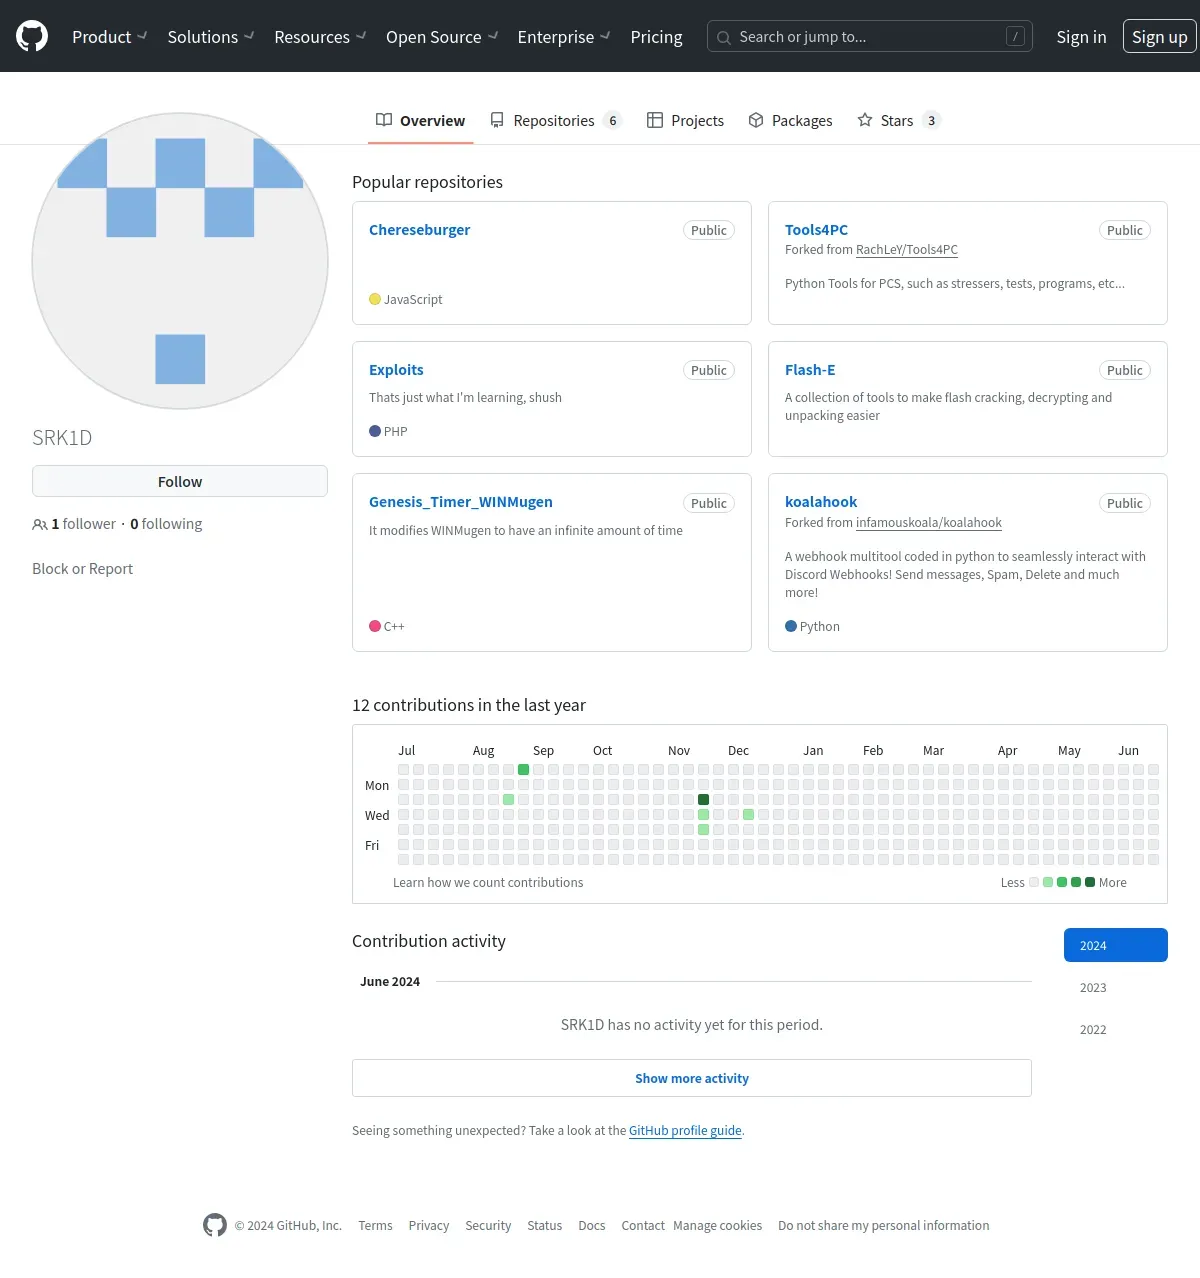Select the 2022 contribution year
Image resolution: width=1200 pixels, height=1278 pixels.
coord(1116,1029)
